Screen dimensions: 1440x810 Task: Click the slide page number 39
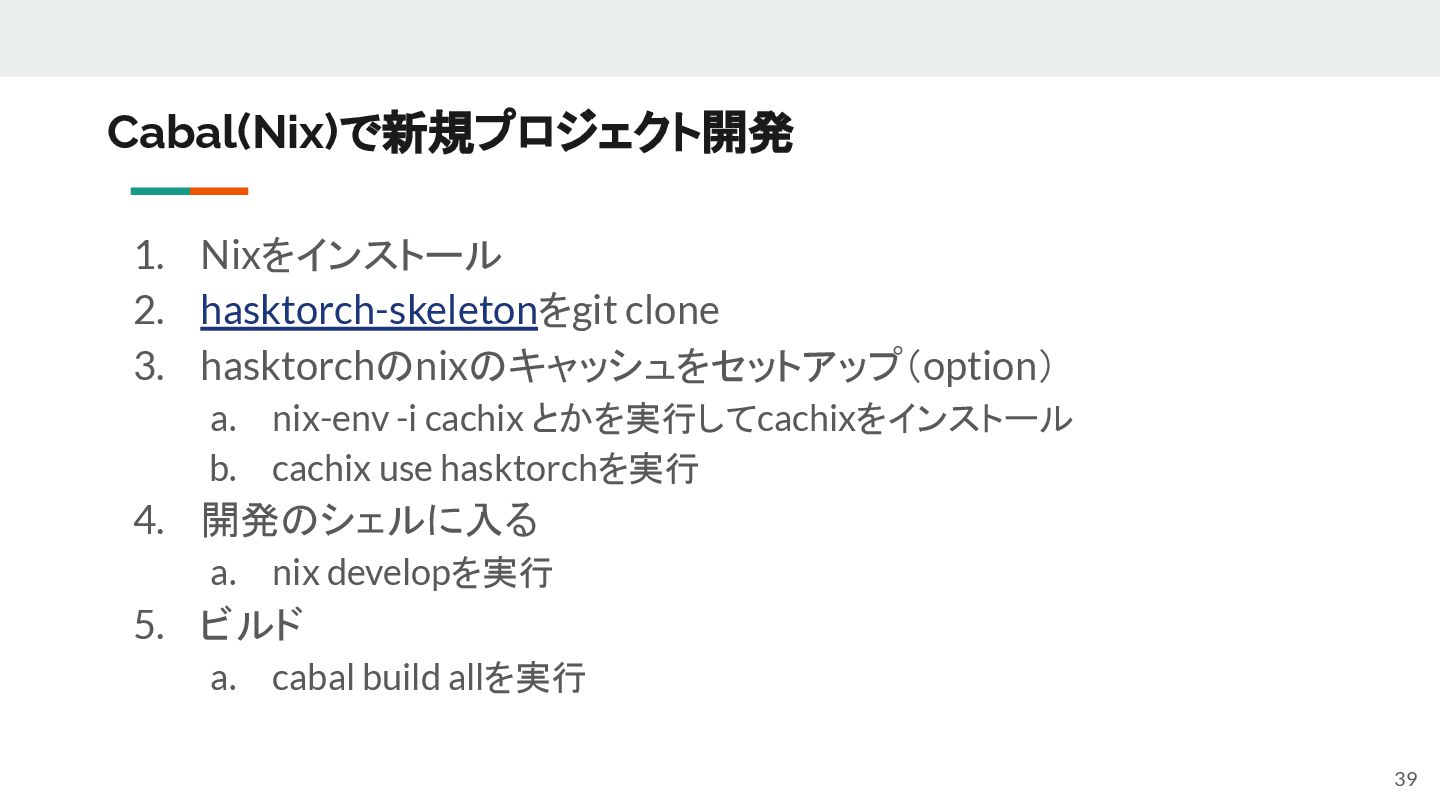tap(1405, 780)
